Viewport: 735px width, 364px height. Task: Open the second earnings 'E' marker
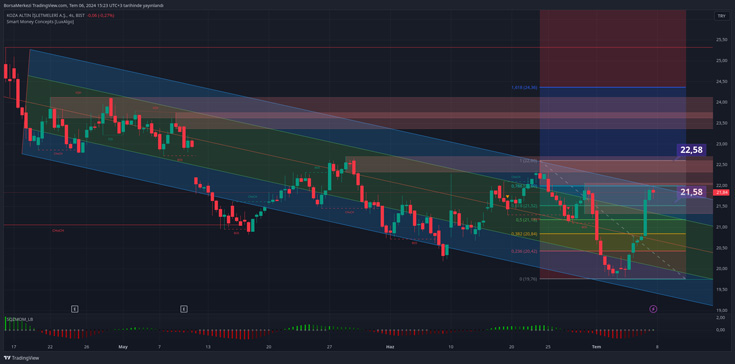[x=184, y=309]
